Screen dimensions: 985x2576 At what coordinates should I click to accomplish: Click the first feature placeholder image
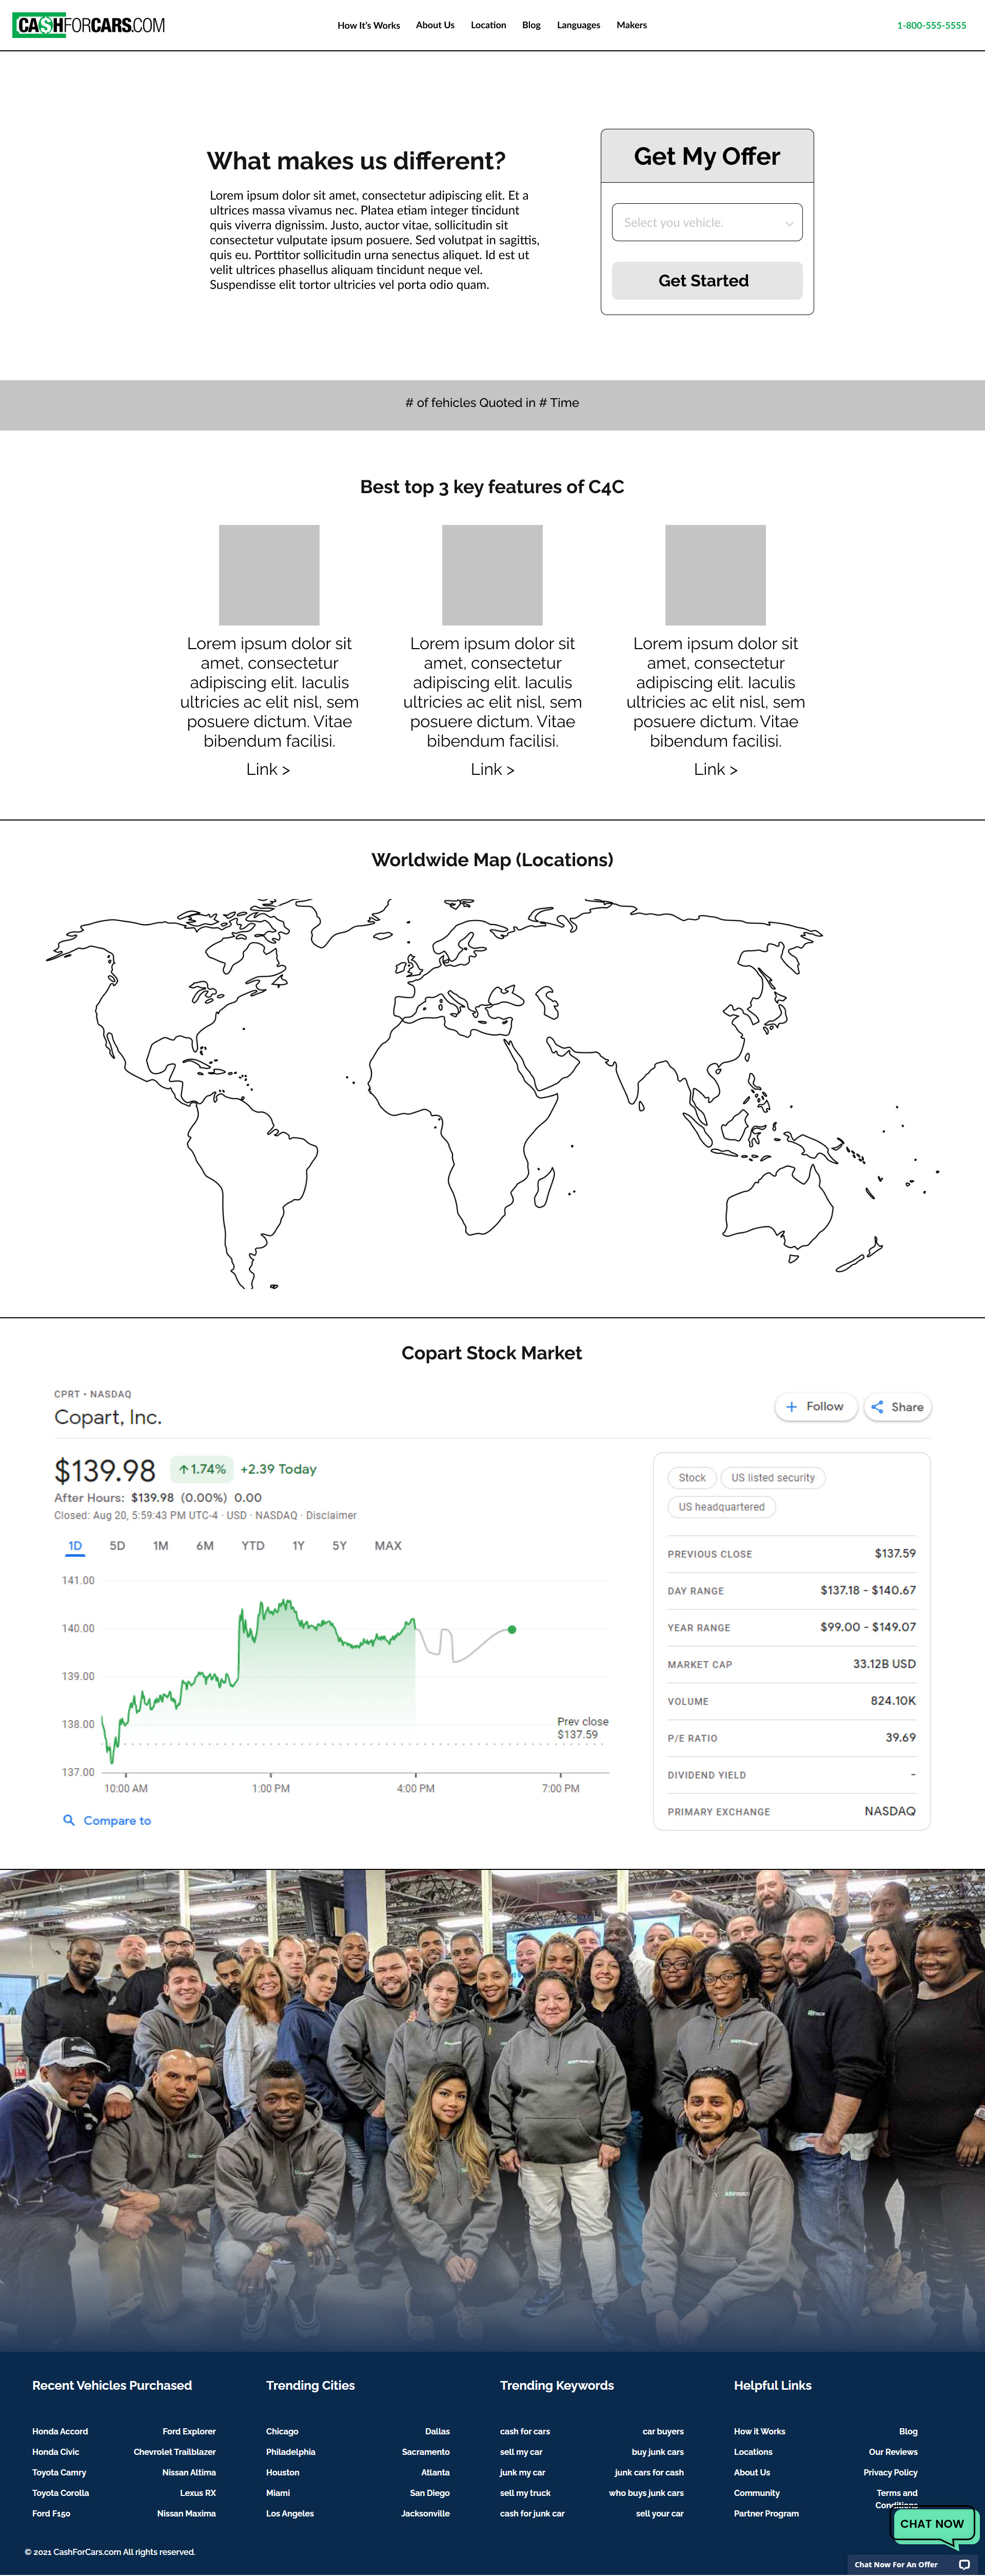[x=269, y=575]
